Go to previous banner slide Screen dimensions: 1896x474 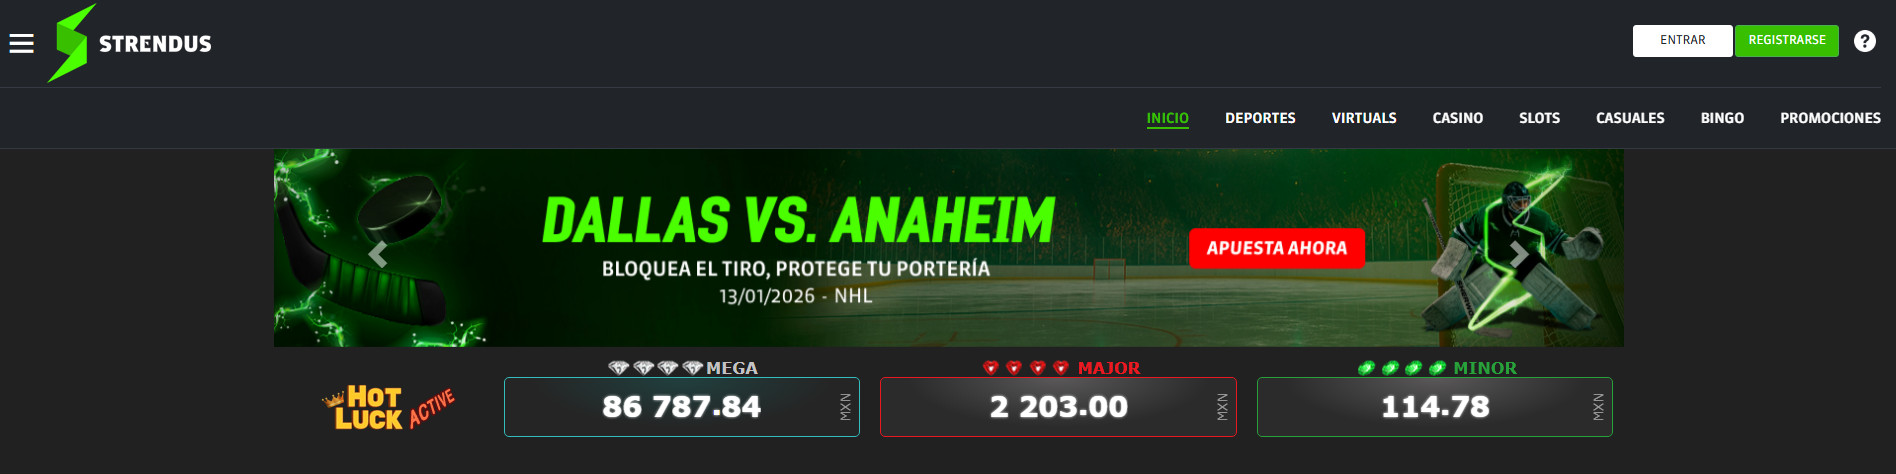(x=378, y=255)
